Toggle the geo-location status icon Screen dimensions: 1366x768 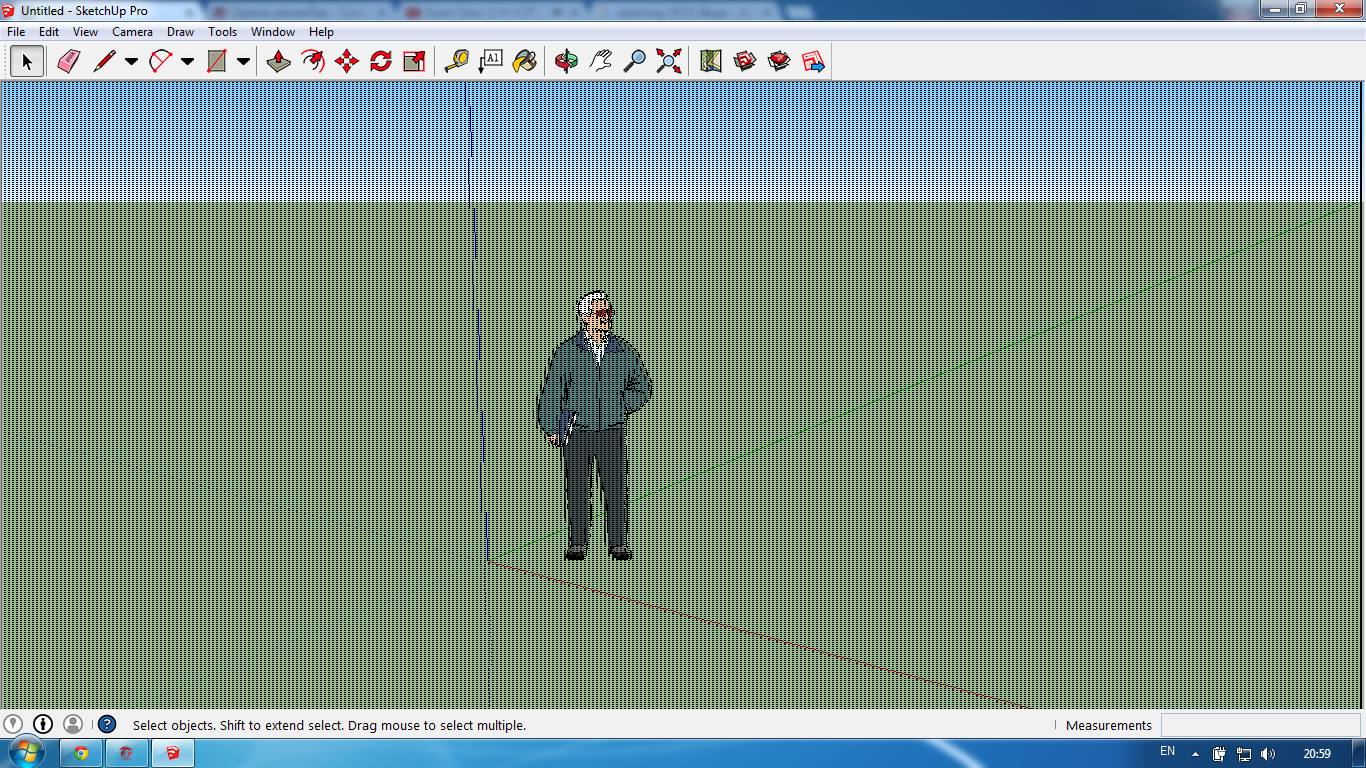click(x=13, y=724)
